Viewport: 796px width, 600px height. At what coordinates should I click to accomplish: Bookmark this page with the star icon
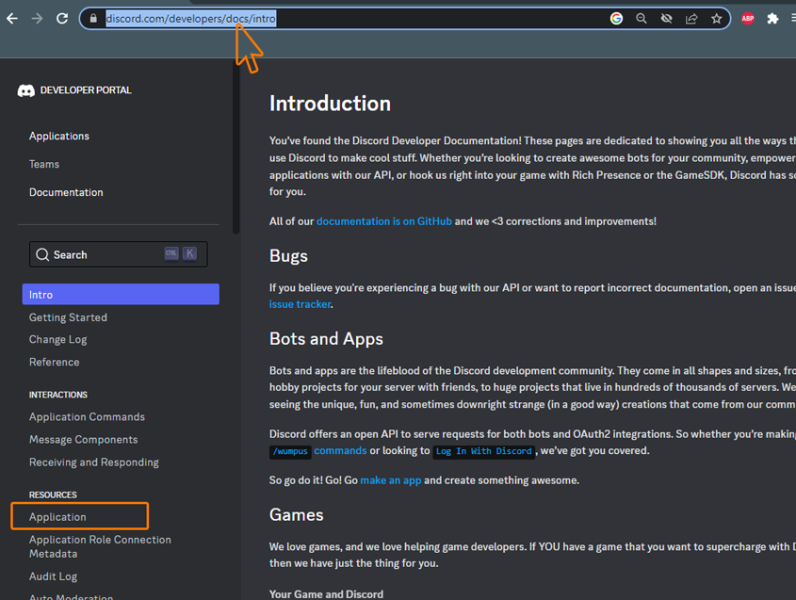[x=717, y=18]
